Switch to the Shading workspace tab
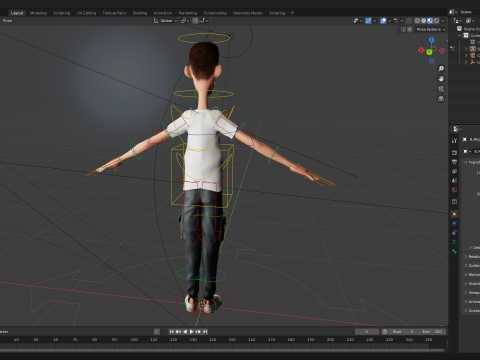 140,13
